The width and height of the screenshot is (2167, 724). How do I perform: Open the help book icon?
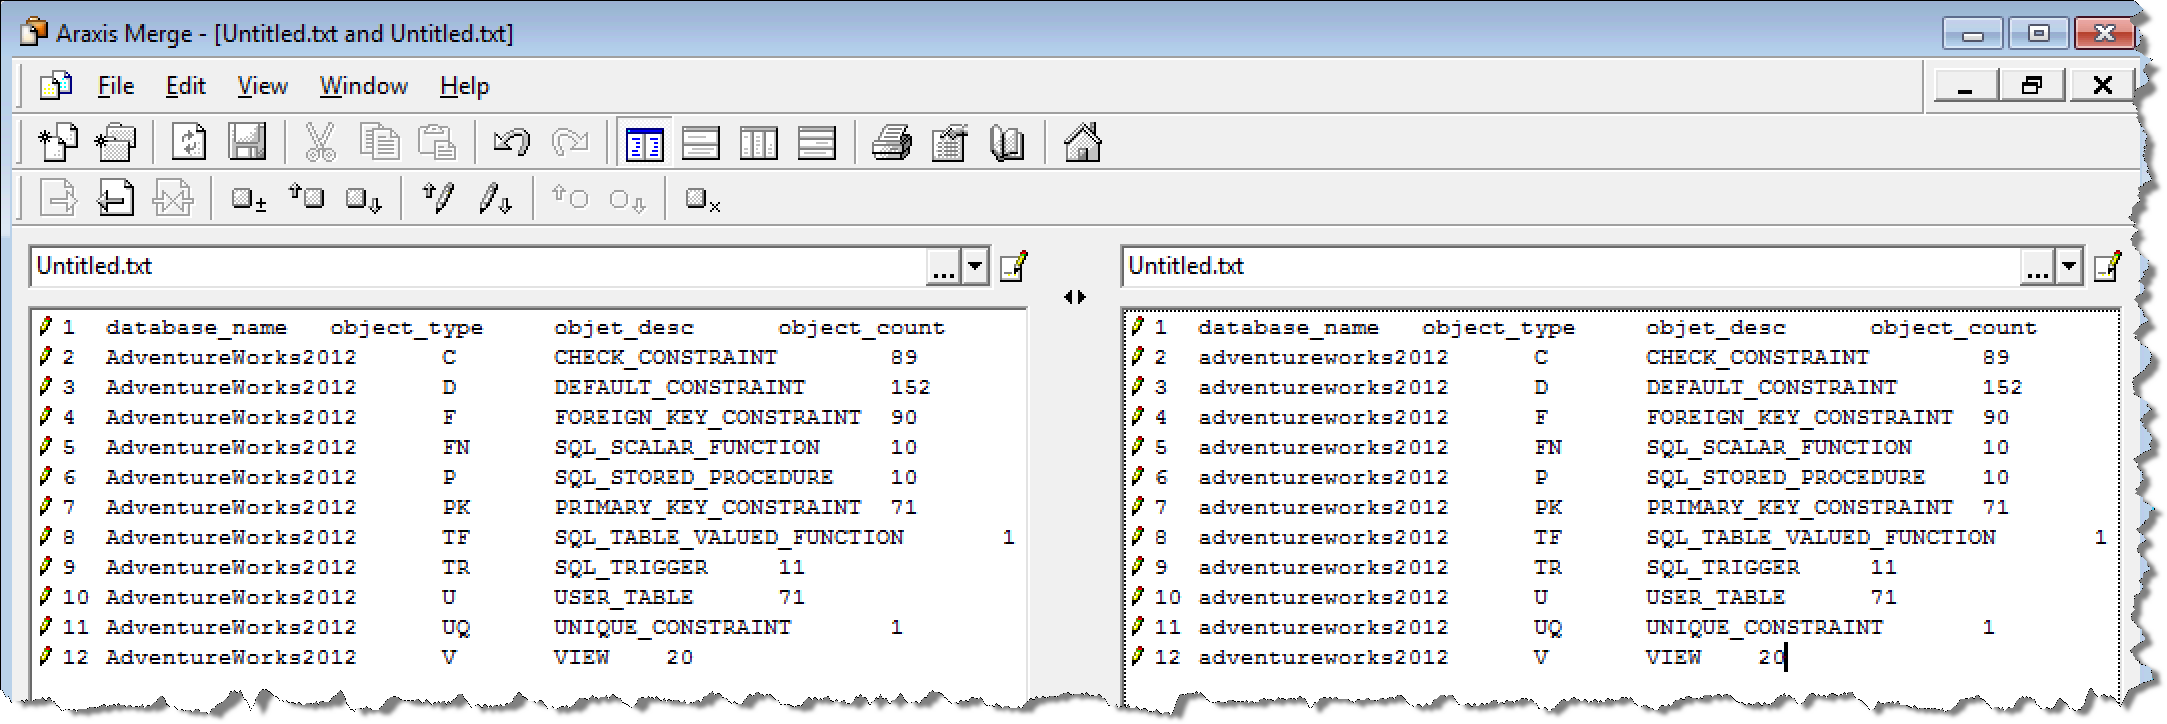pos(1007,143)
